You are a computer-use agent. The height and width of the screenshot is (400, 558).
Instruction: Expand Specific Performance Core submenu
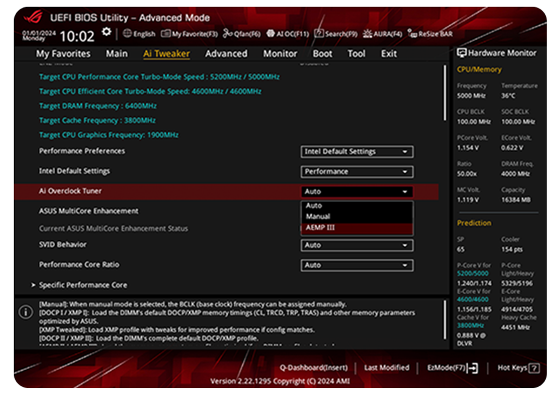click(83, 285)
